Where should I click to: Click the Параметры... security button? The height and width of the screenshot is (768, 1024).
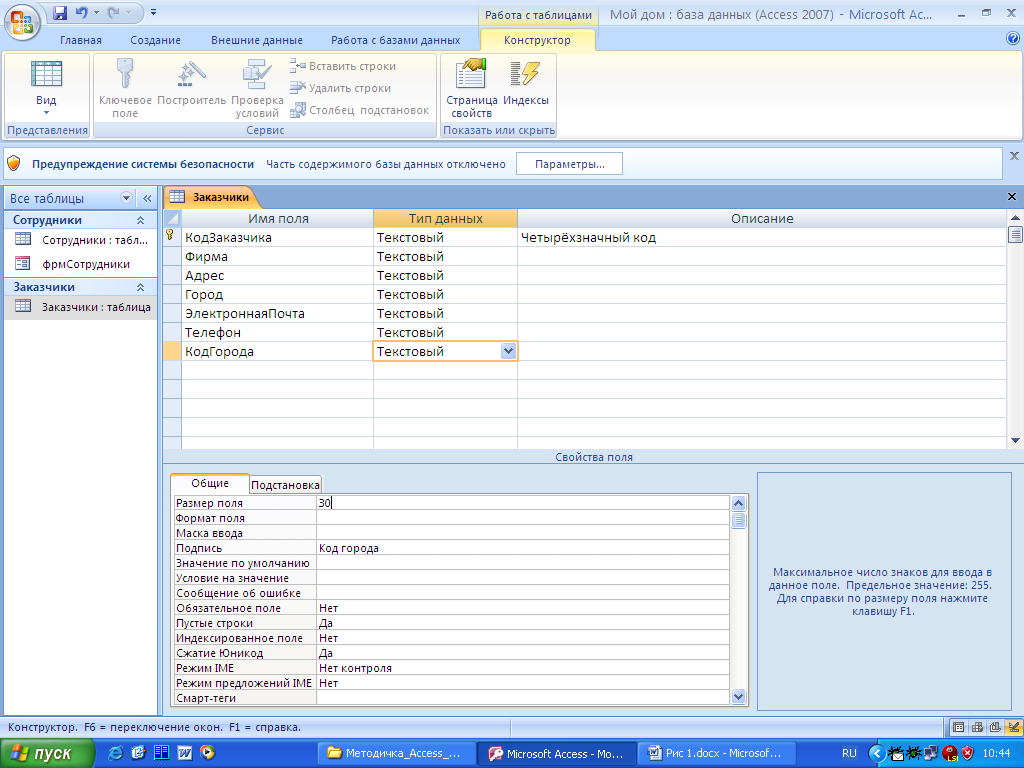[569, 164]
